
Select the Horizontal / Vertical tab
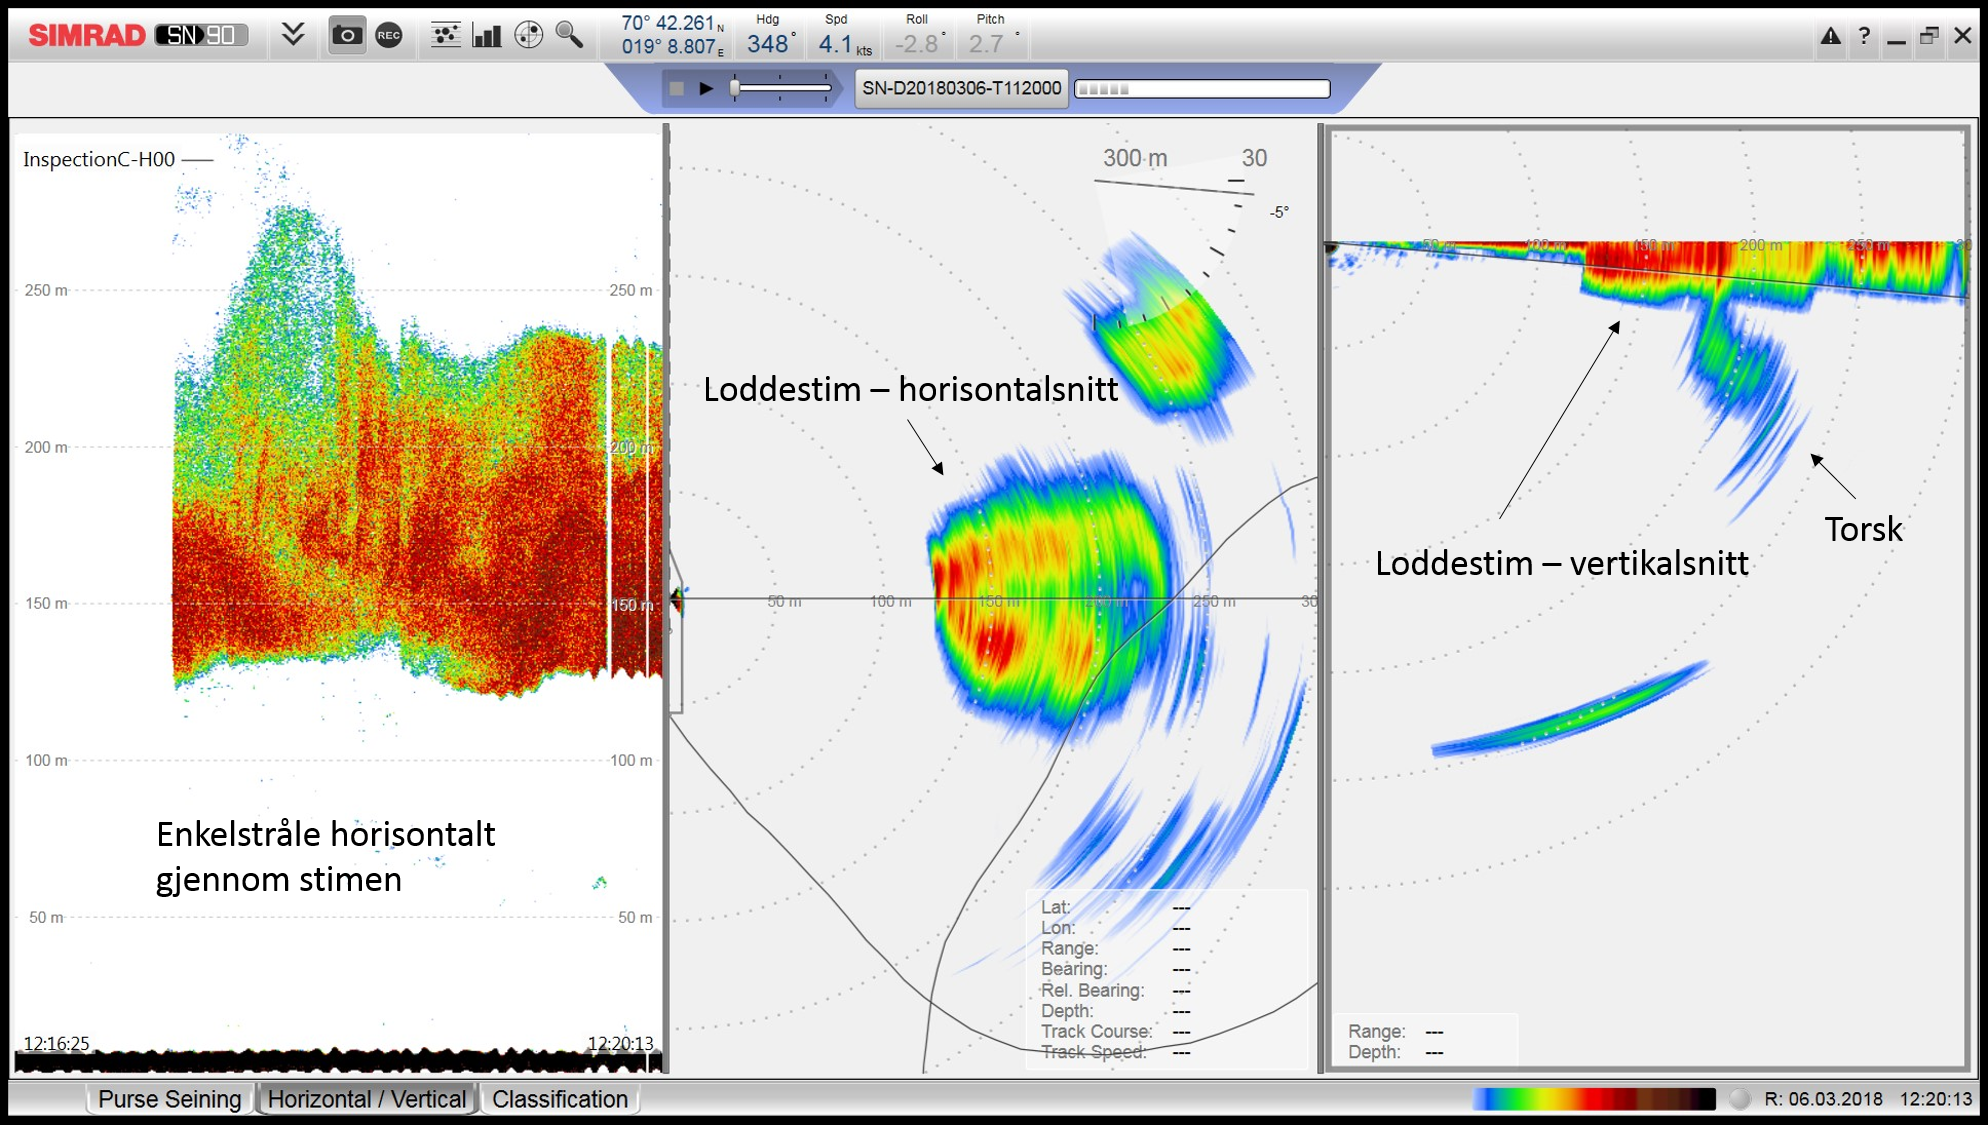367,1099
